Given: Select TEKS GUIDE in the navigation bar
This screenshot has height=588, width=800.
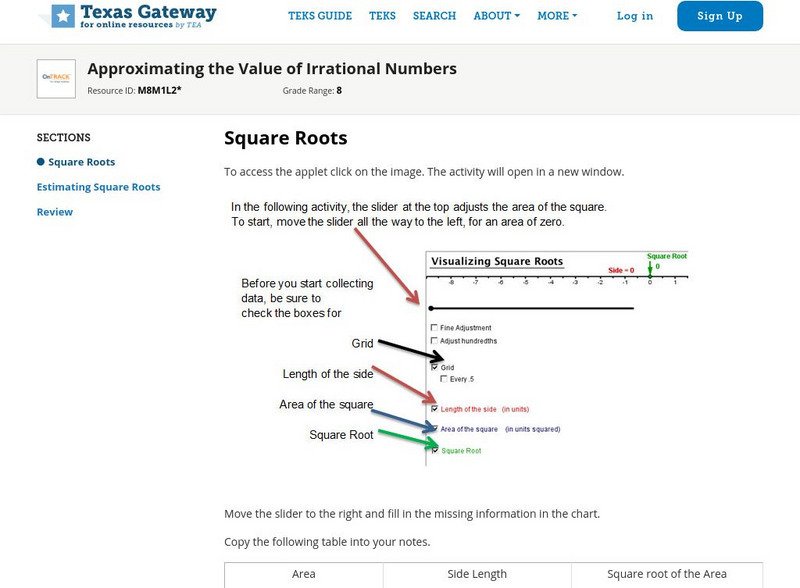Looking at the screenshot, I should click(322, 16).
